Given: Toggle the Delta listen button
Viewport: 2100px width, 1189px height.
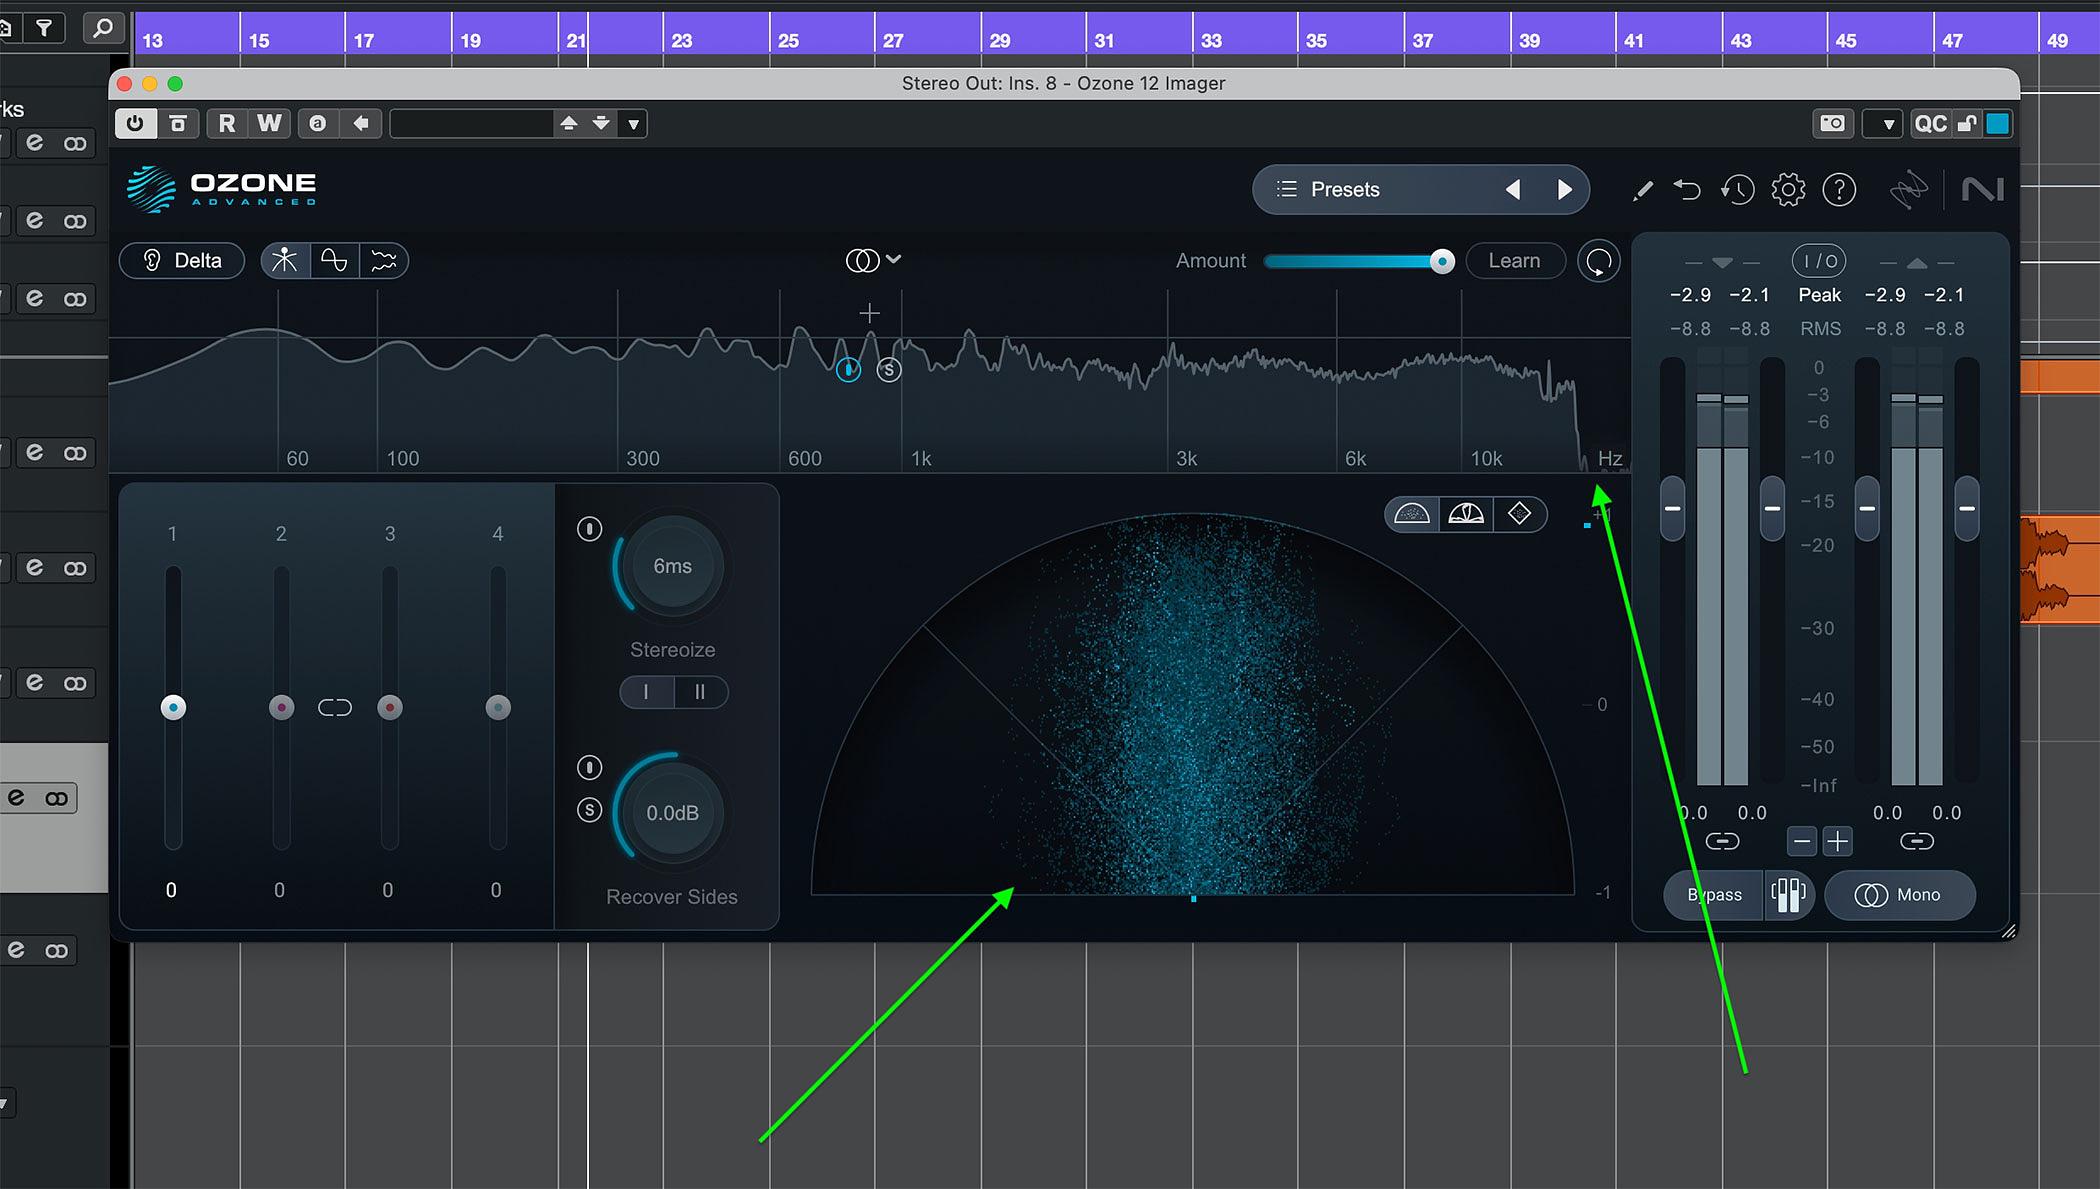Looking at the screenshot, I should click(182, 261).
